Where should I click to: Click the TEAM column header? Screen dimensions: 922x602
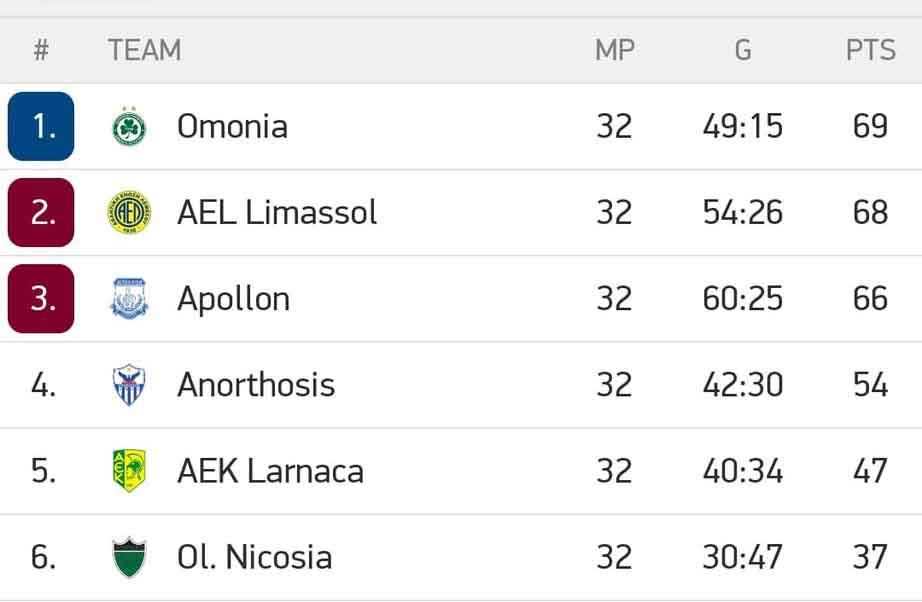[145, 50]
